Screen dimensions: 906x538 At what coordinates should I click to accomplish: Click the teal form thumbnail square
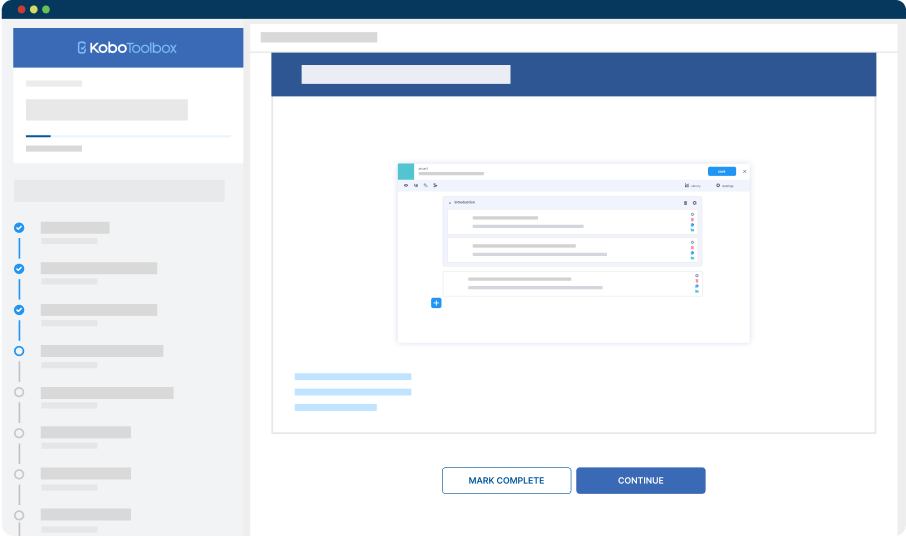406,171
